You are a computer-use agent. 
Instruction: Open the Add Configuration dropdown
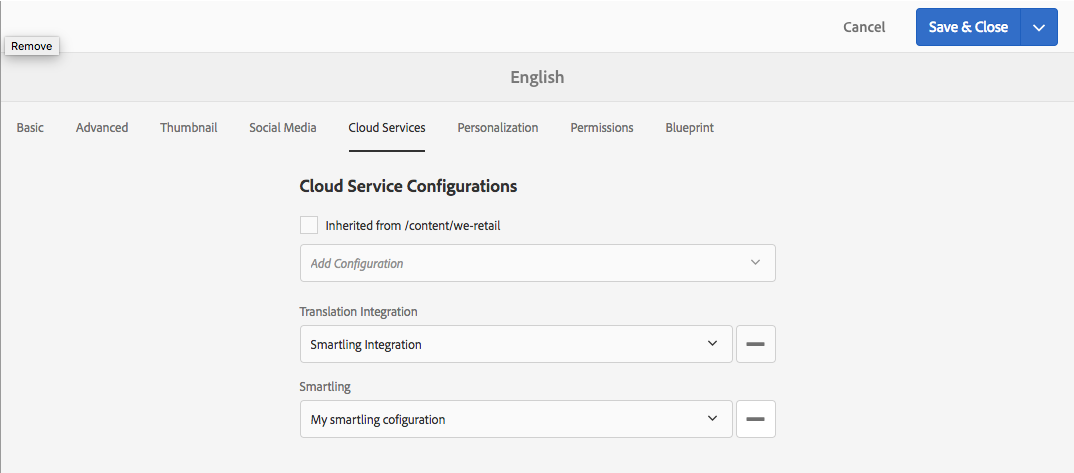pos(538,263)
